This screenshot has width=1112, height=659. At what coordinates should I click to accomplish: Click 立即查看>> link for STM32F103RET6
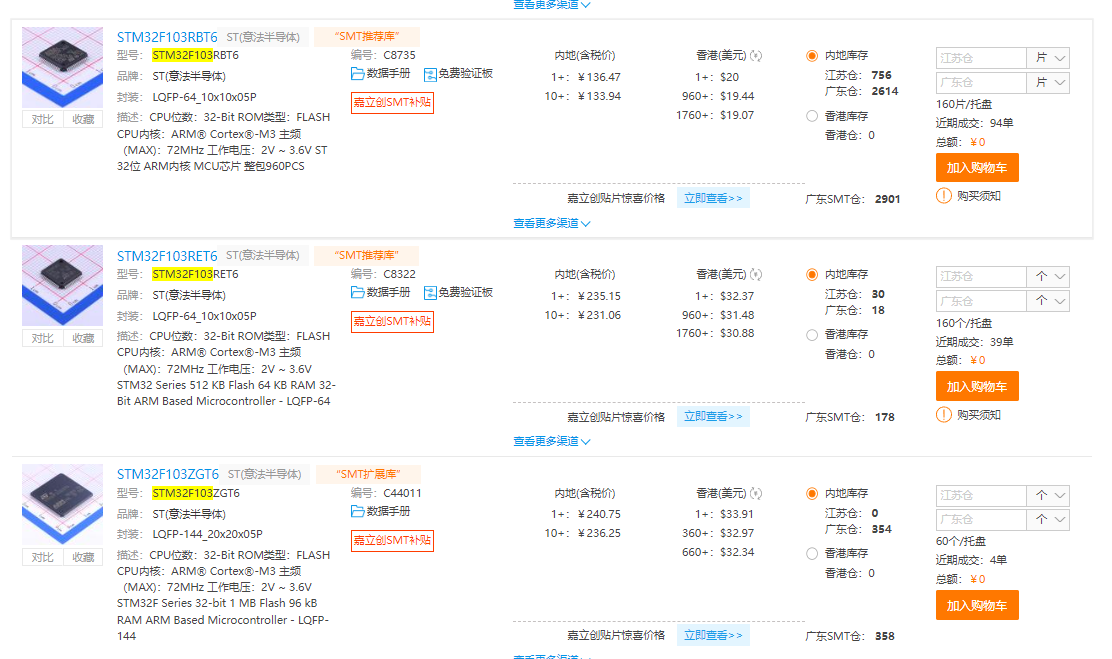pos(713,417)
